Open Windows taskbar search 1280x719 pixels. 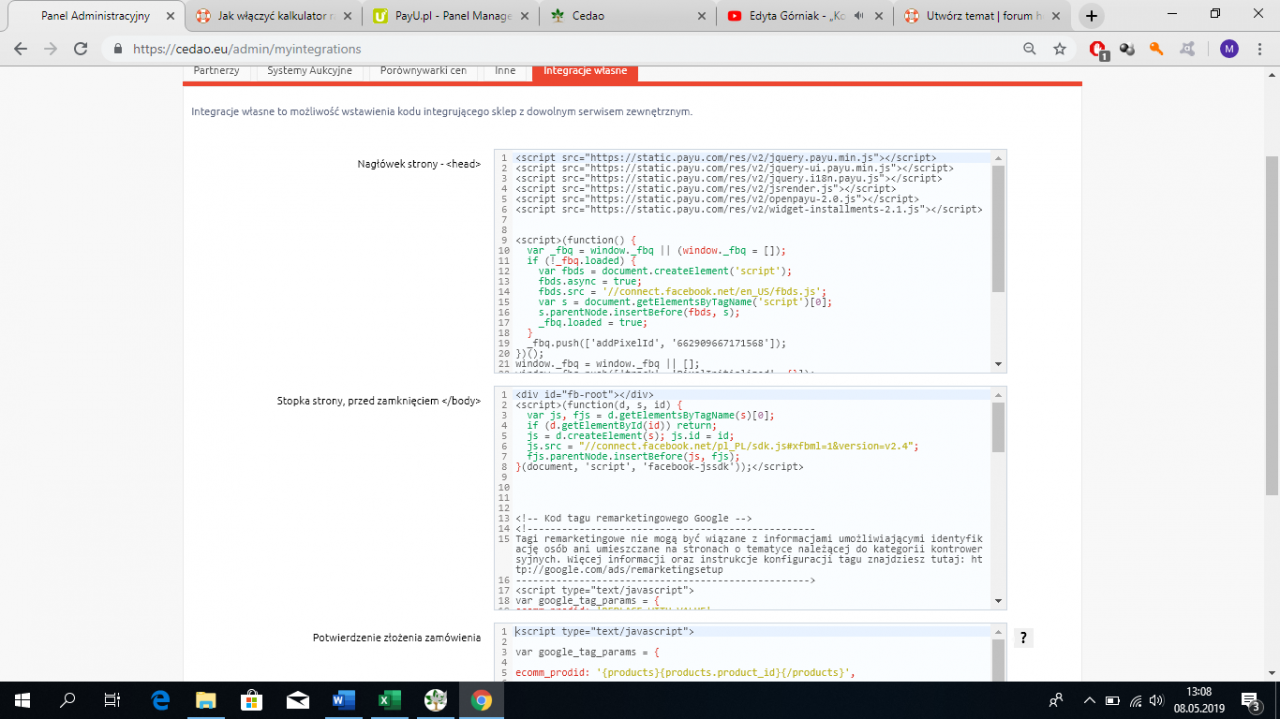[x=68, y=700]
